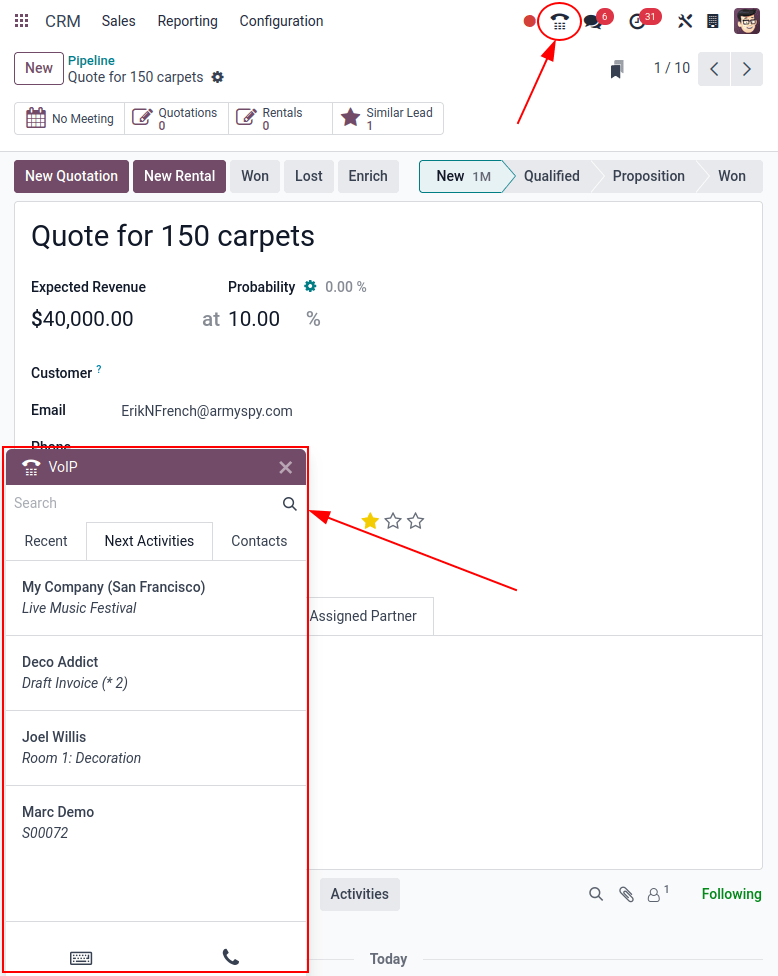The width and height of the screenshot is (778, 976).
Task: Open the gear actions menu beside the breadcrumb
Action: click(x=216, y=76)
